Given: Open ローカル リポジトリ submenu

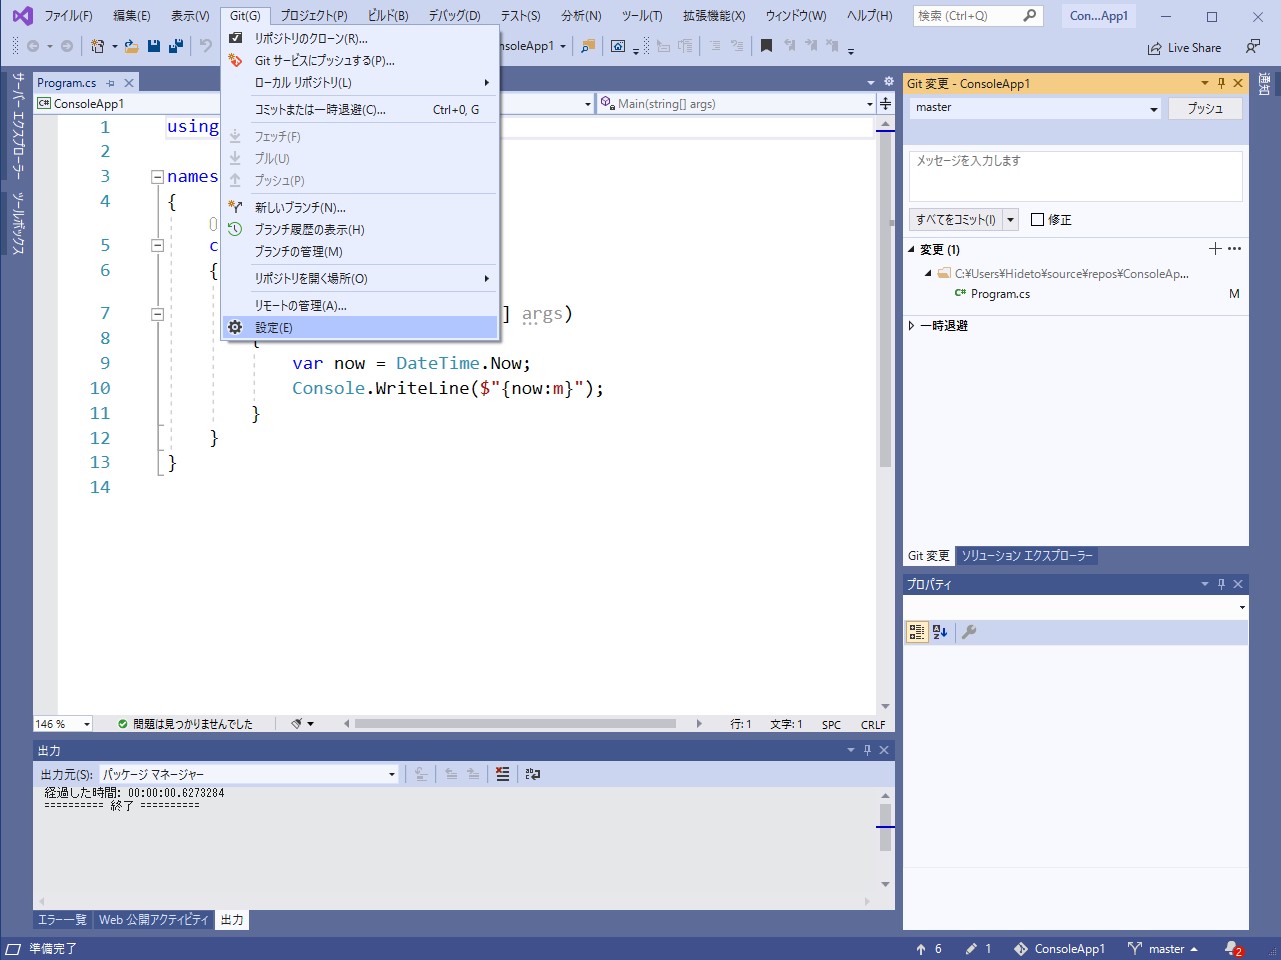Looking at the screenshot, I should pyautogui.click(x=360, y=82).
